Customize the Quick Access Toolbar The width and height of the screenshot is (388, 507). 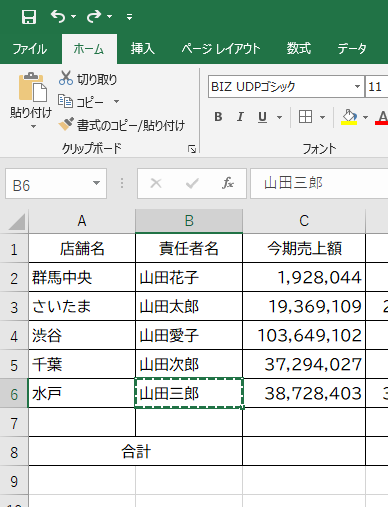click(129, 16)
